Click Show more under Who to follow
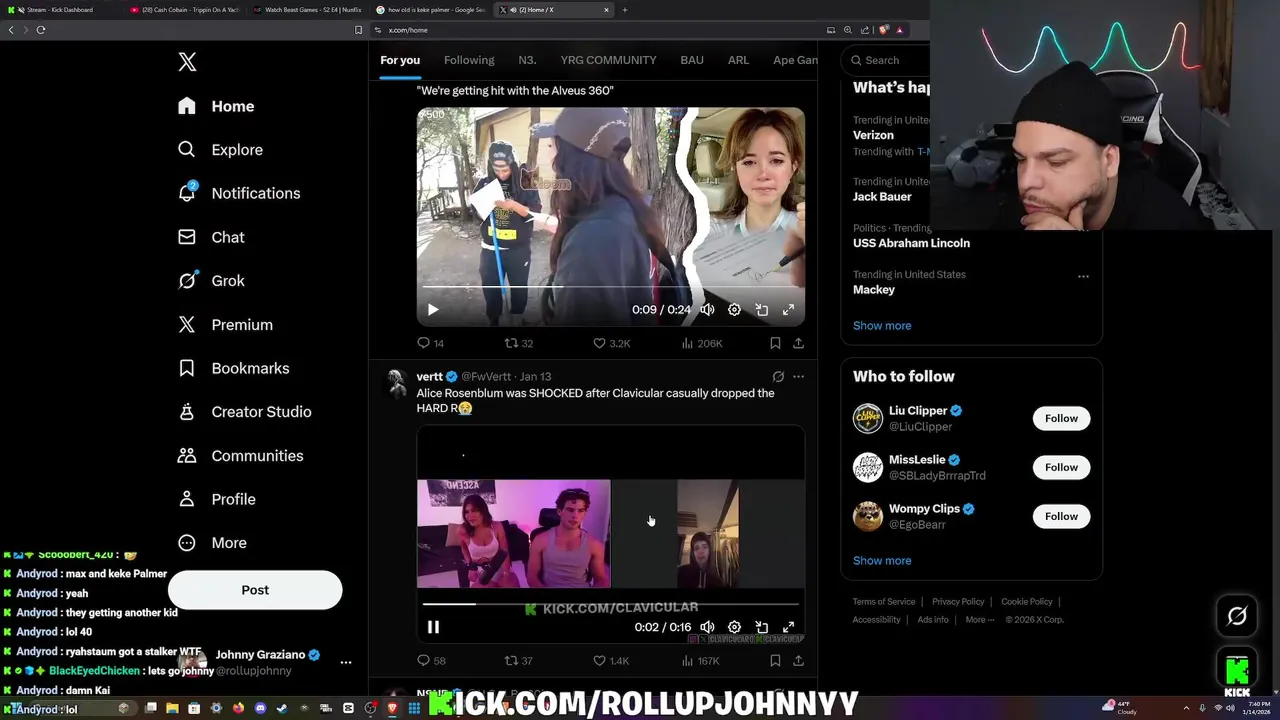 (x=882, y=560)
